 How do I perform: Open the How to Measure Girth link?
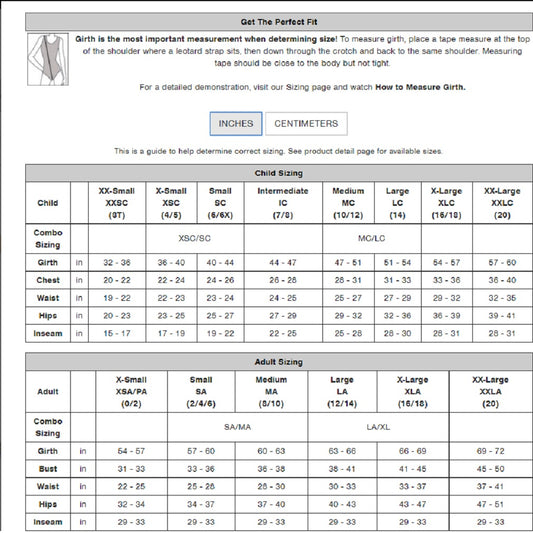coord(420,87)
